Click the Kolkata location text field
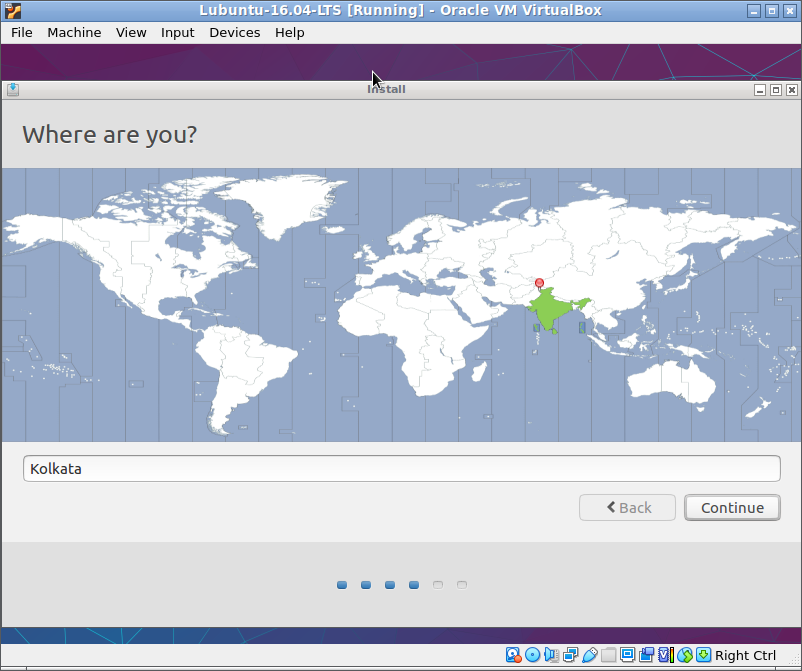This screenshot has width=802, height=671. click(402, 468)
